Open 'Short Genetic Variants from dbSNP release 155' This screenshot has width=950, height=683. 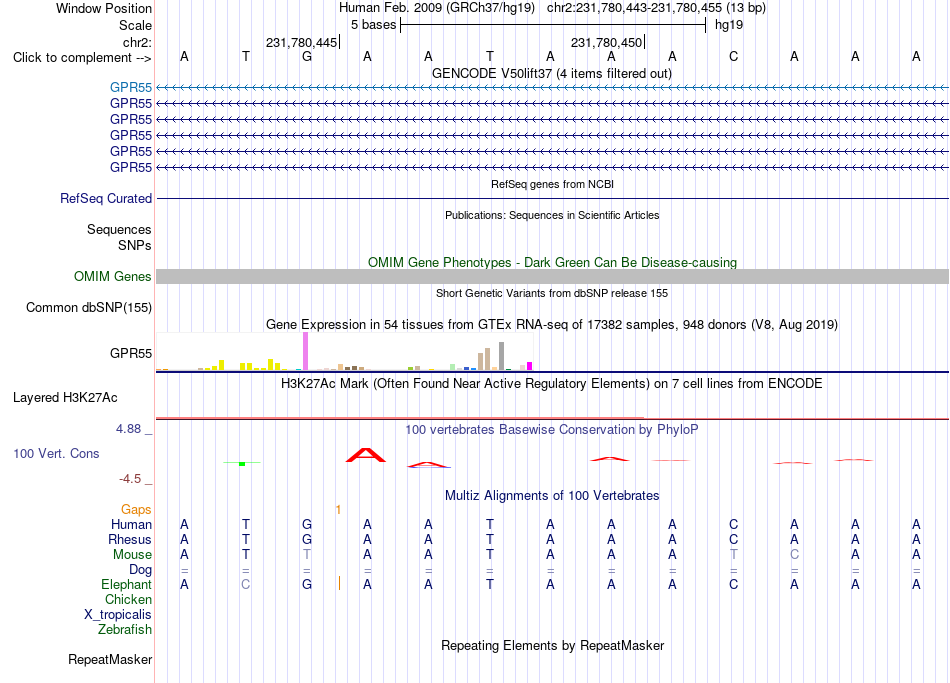tap(552, 293)
